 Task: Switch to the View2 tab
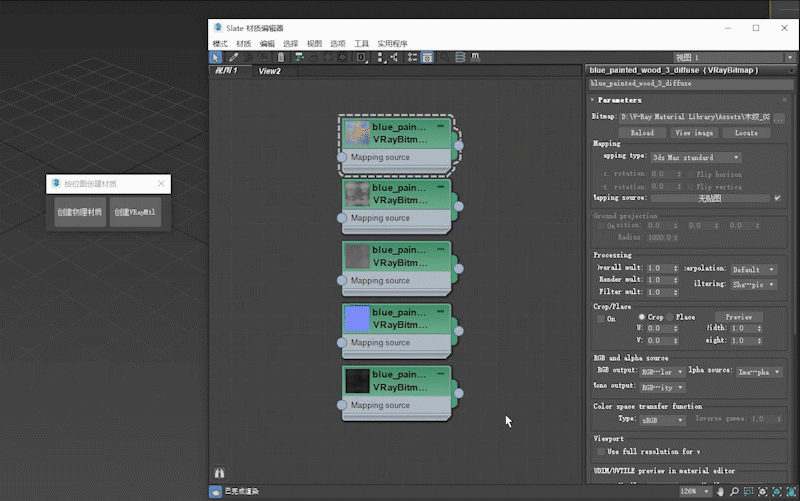270,71
